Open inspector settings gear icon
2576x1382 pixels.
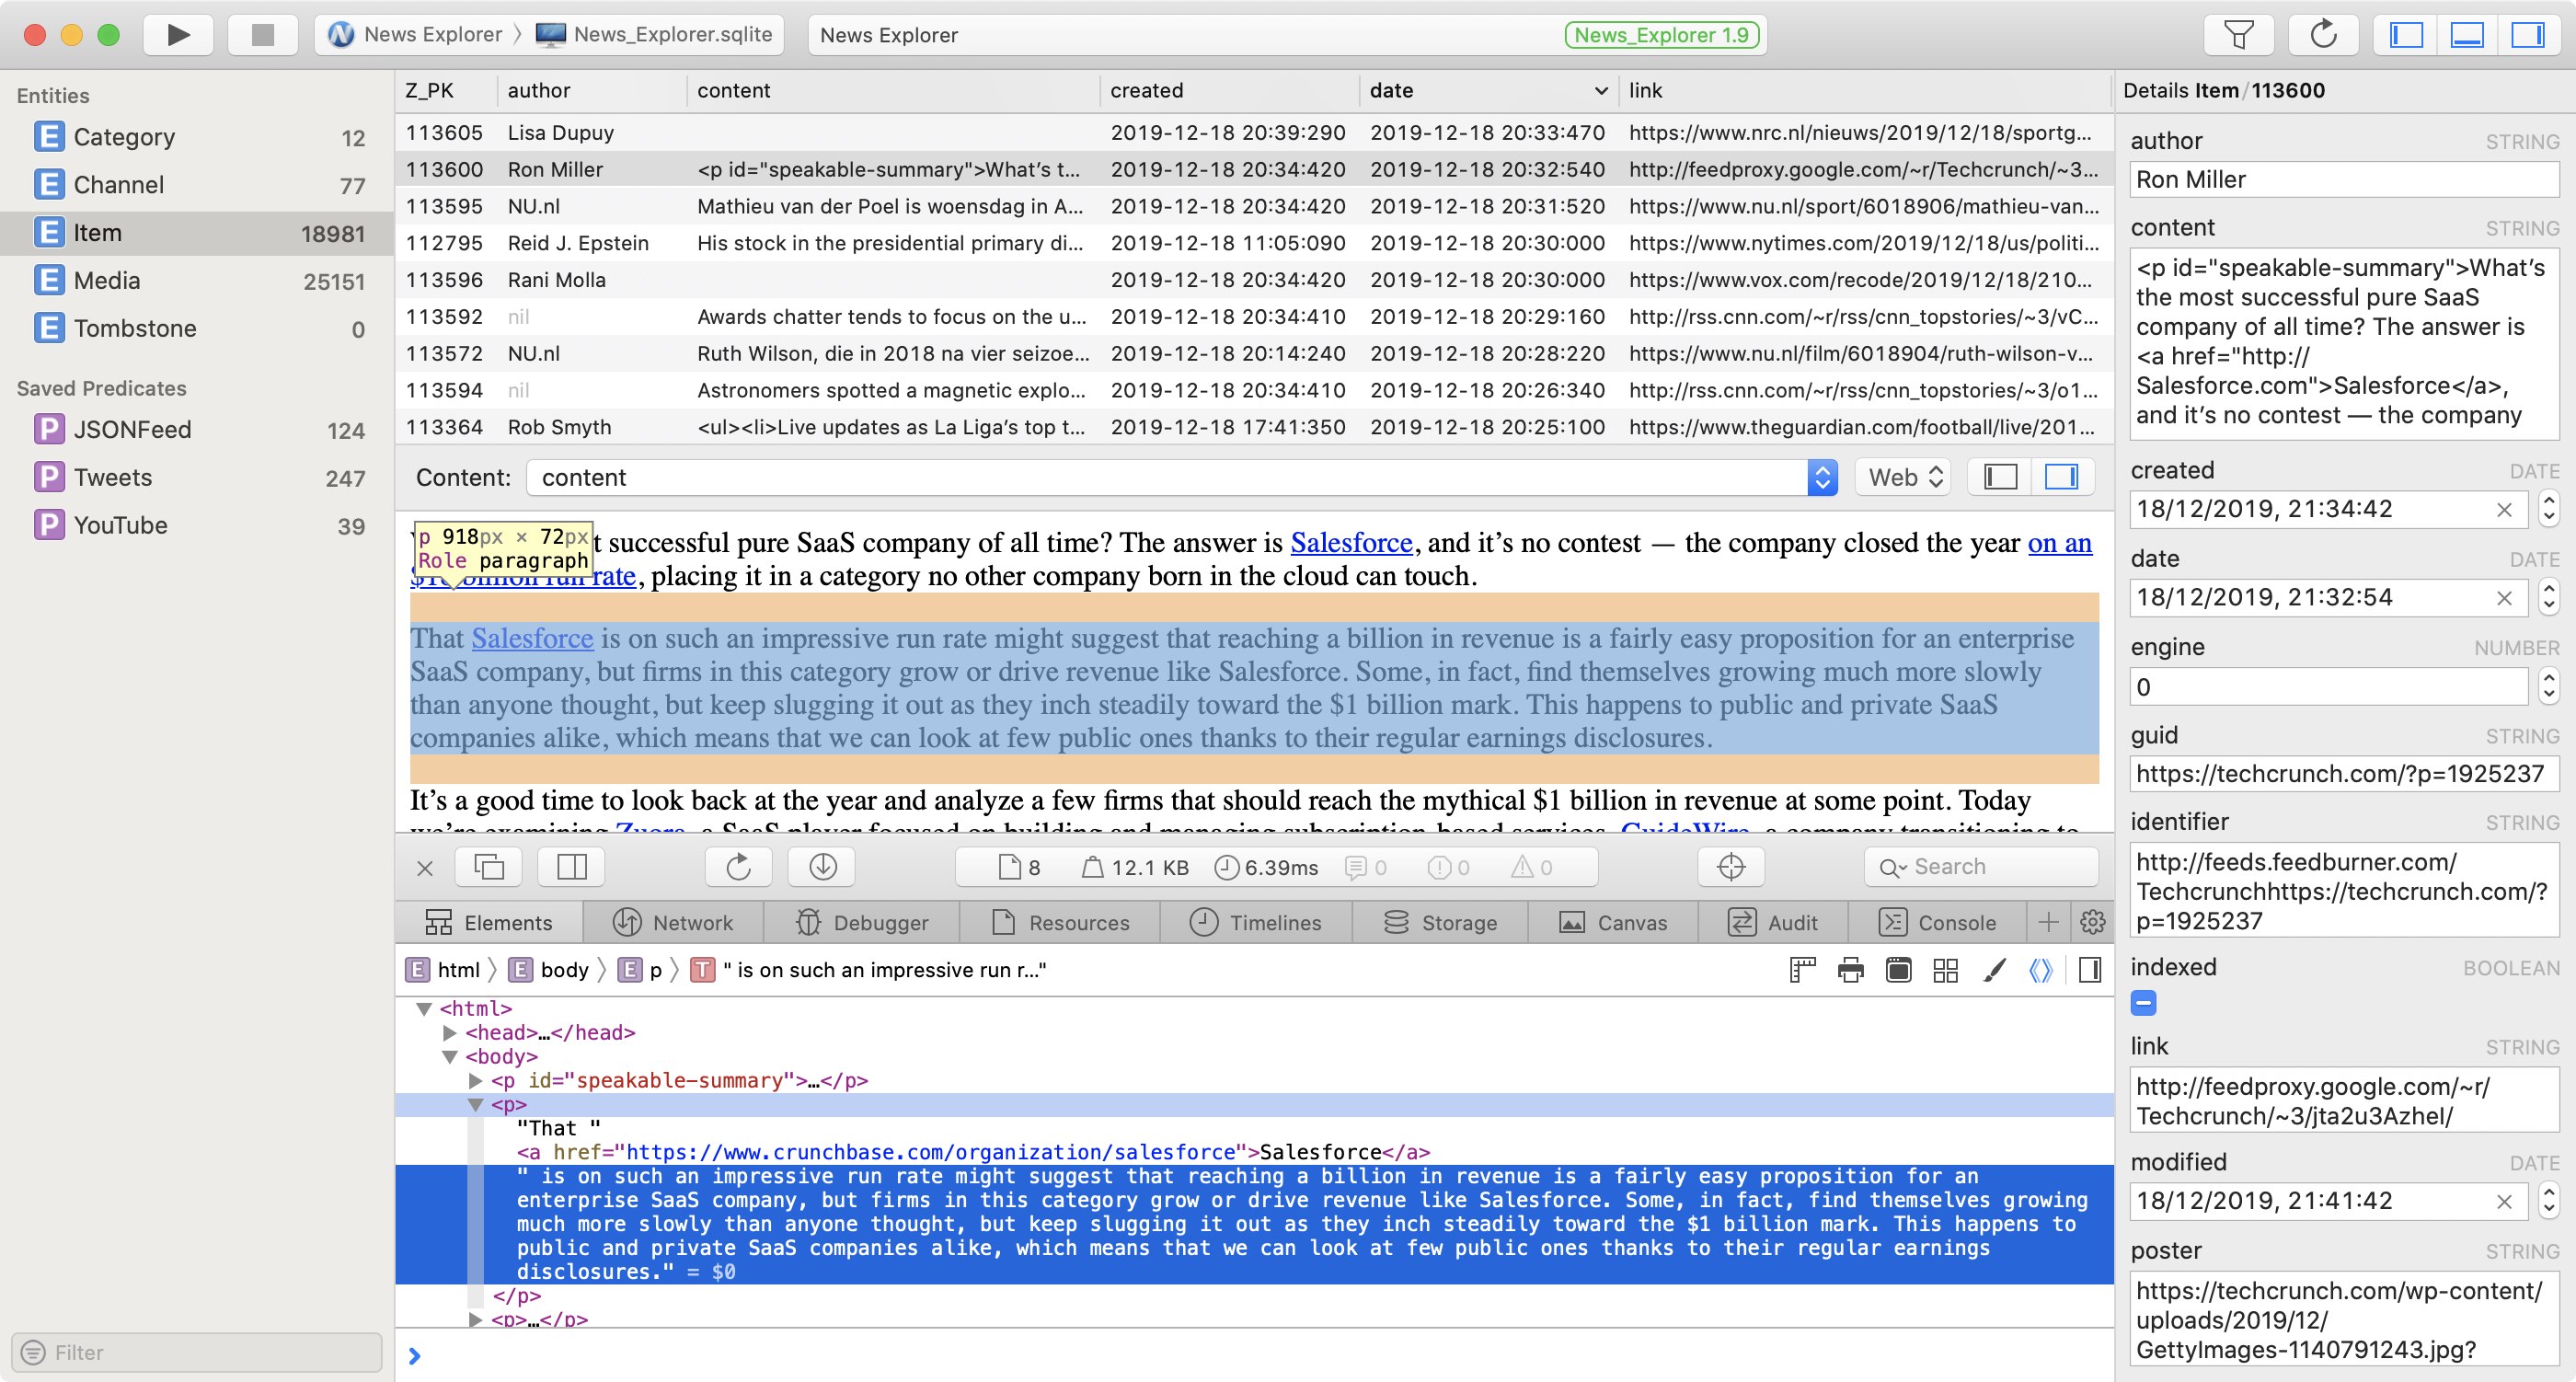coord(2092,922)
